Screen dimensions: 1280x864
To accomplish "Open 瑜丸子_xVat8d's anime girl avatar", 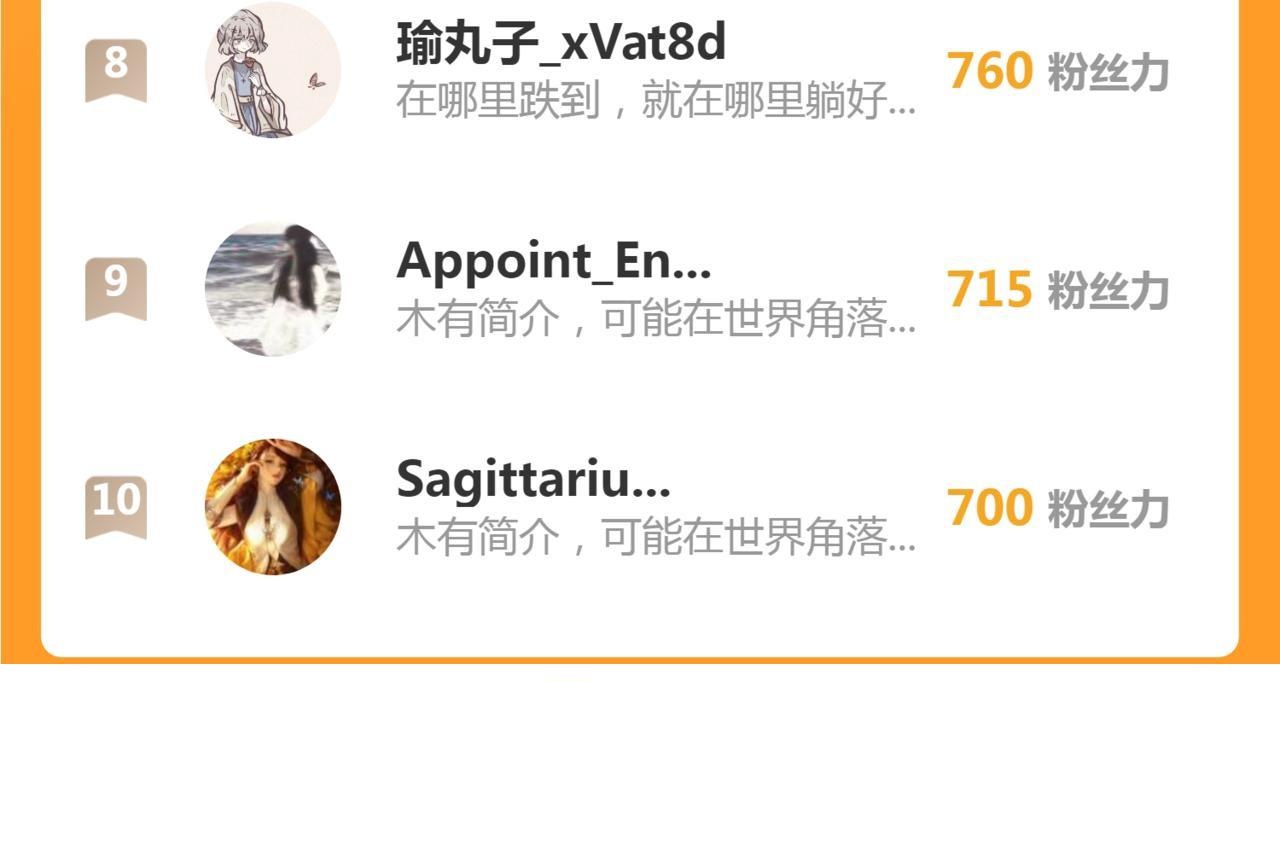I will tap(273, 70).
